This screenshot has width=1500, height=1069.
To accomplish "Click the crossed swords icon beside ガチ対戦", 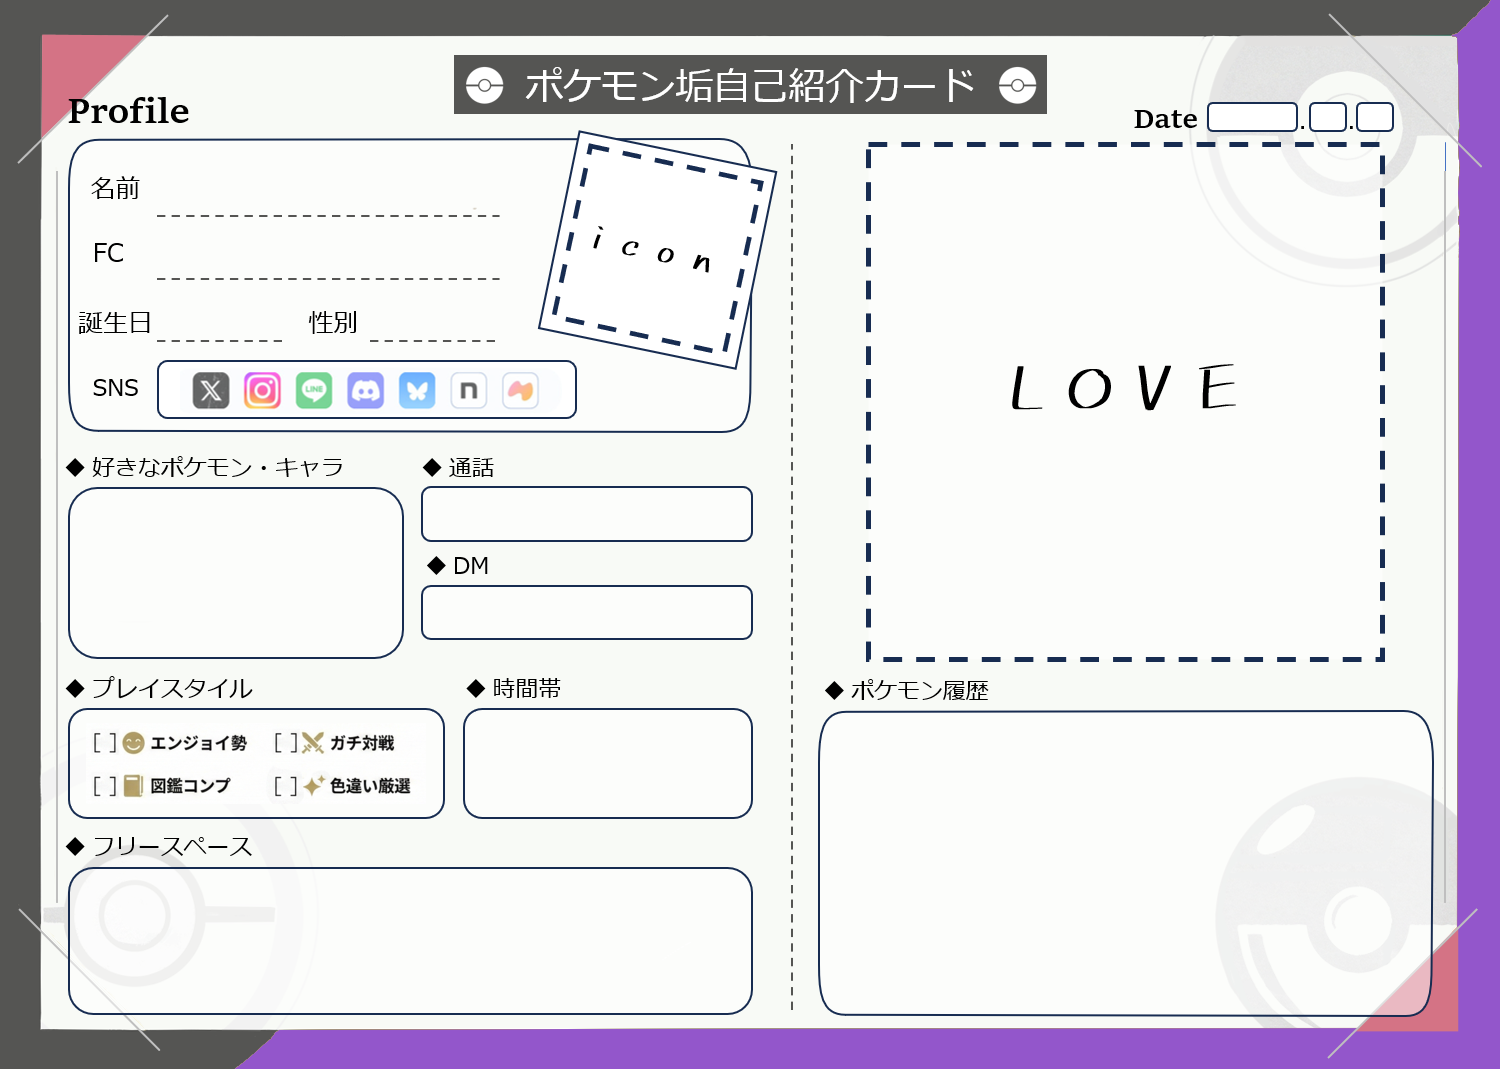I will [311, 742].
